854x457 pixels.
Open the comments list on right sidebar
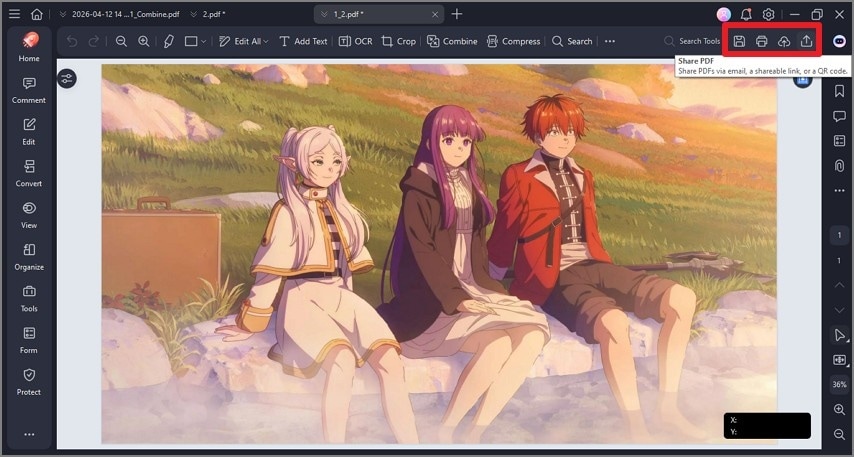pos(839,116)
